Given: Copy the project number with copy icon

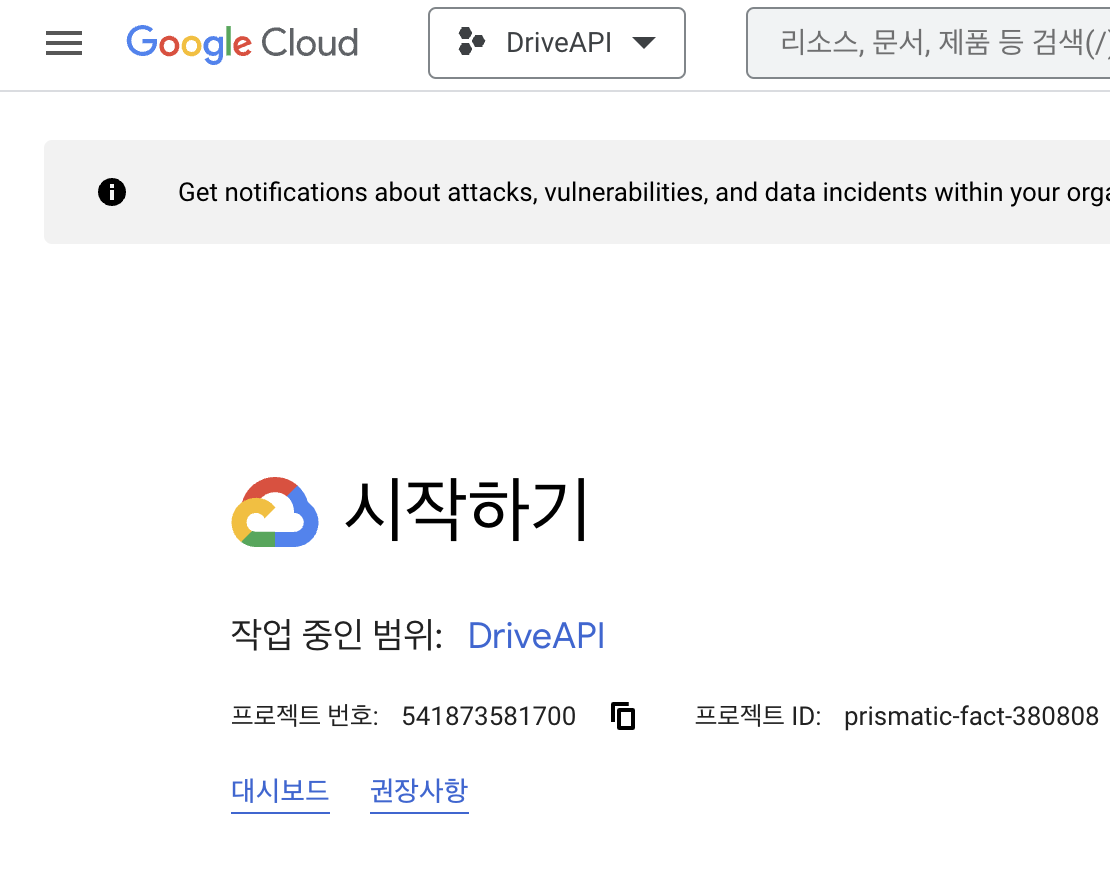Looking at the screenshot, I should [x=623, y=716].
